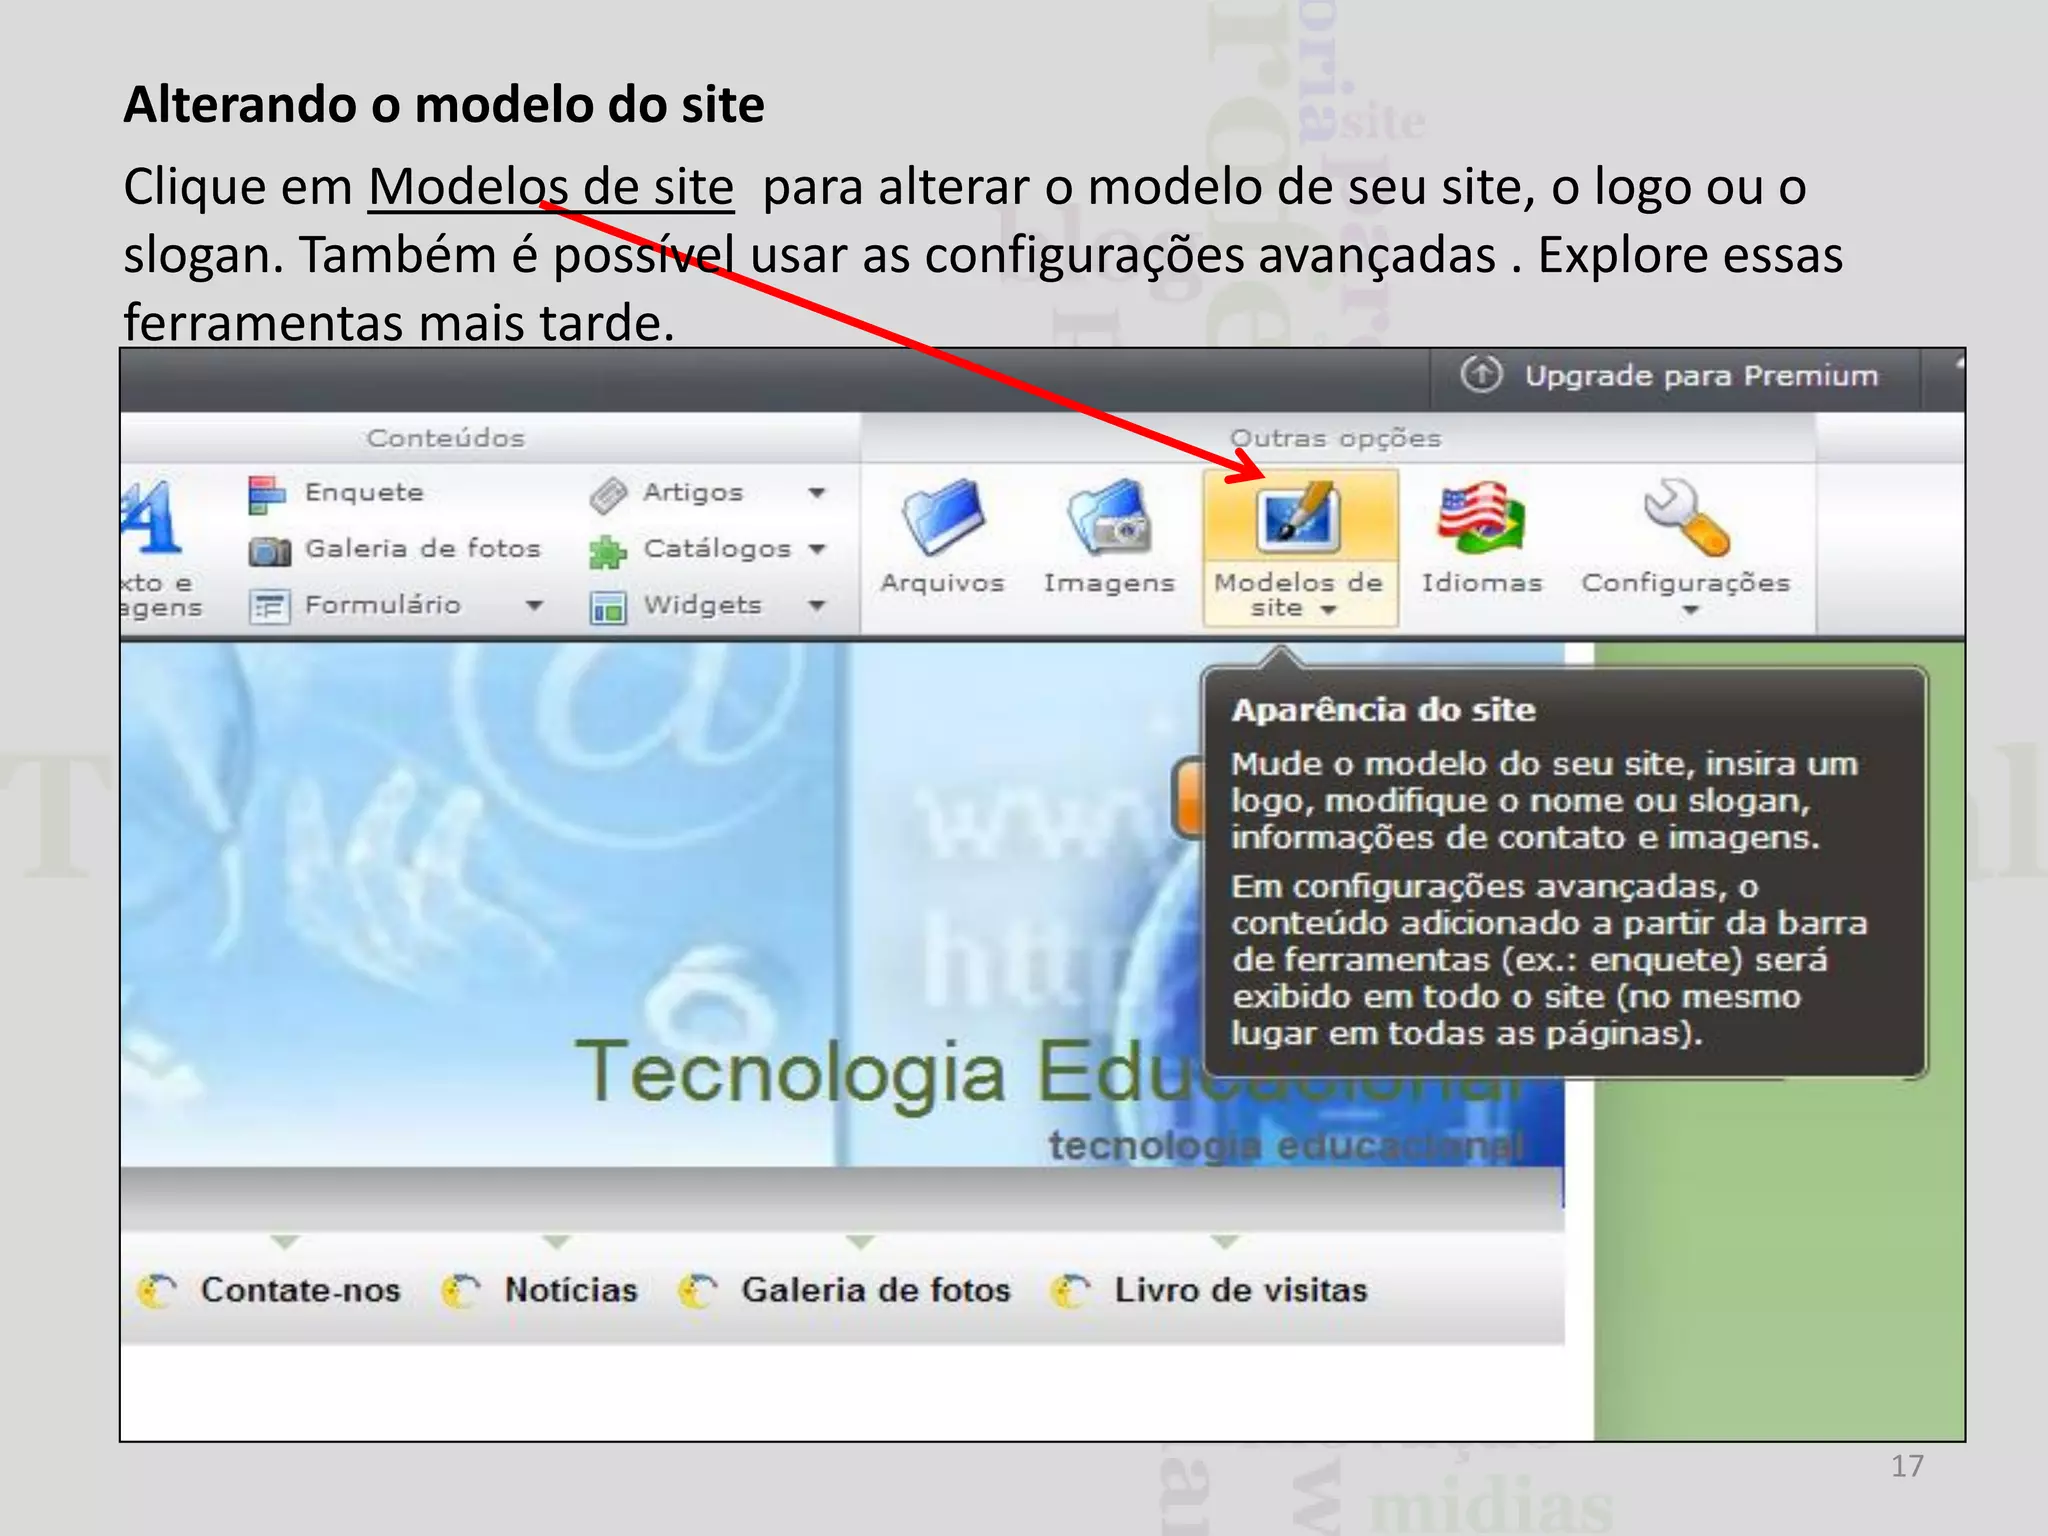Click the Notícias bullet icon
Image resolution: width=2048 pixels, height=1536 pixels.
pyautogui.click(x=461, y=1291)
